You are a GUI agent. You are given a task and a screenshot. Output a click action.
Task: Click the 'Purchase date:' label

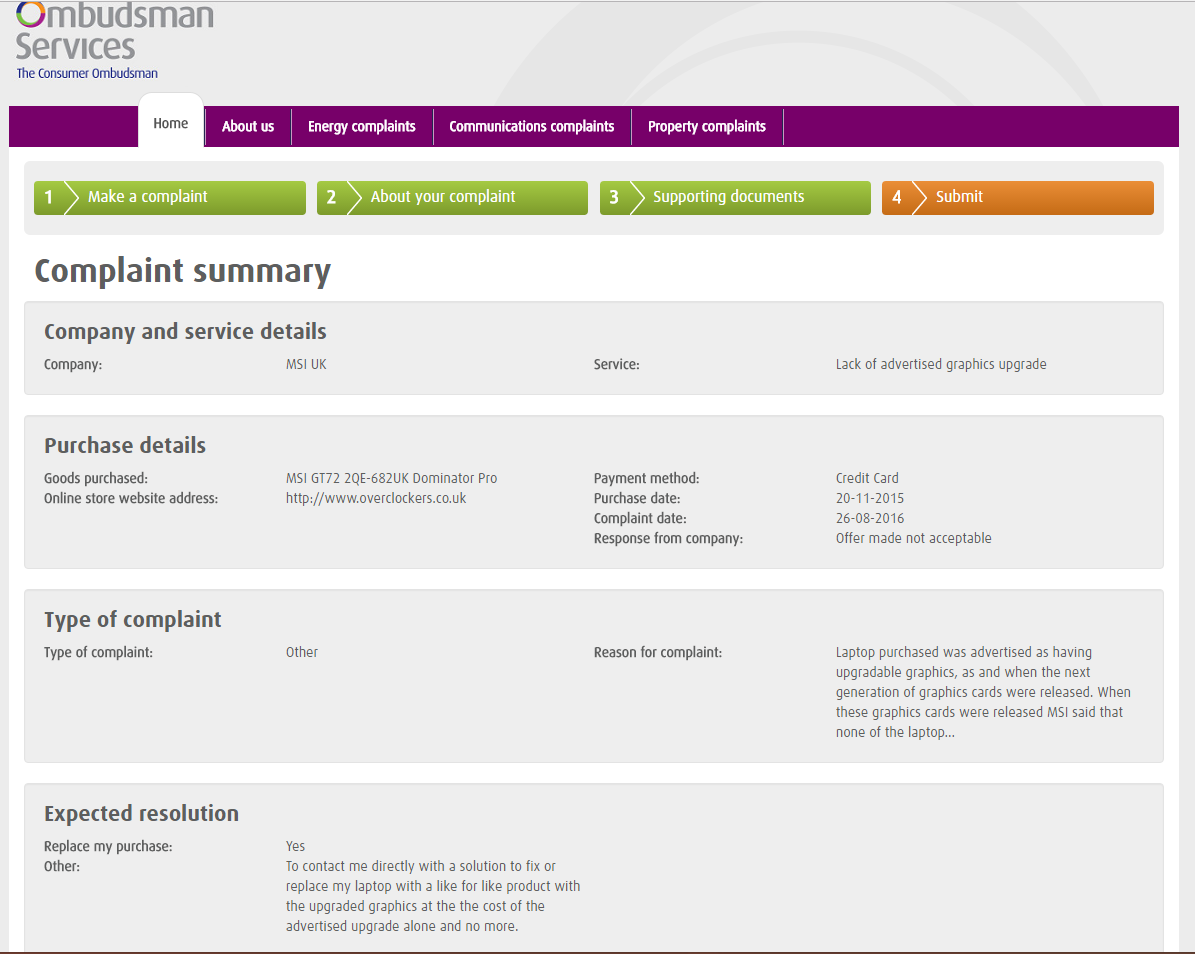(x=637, y=498)
